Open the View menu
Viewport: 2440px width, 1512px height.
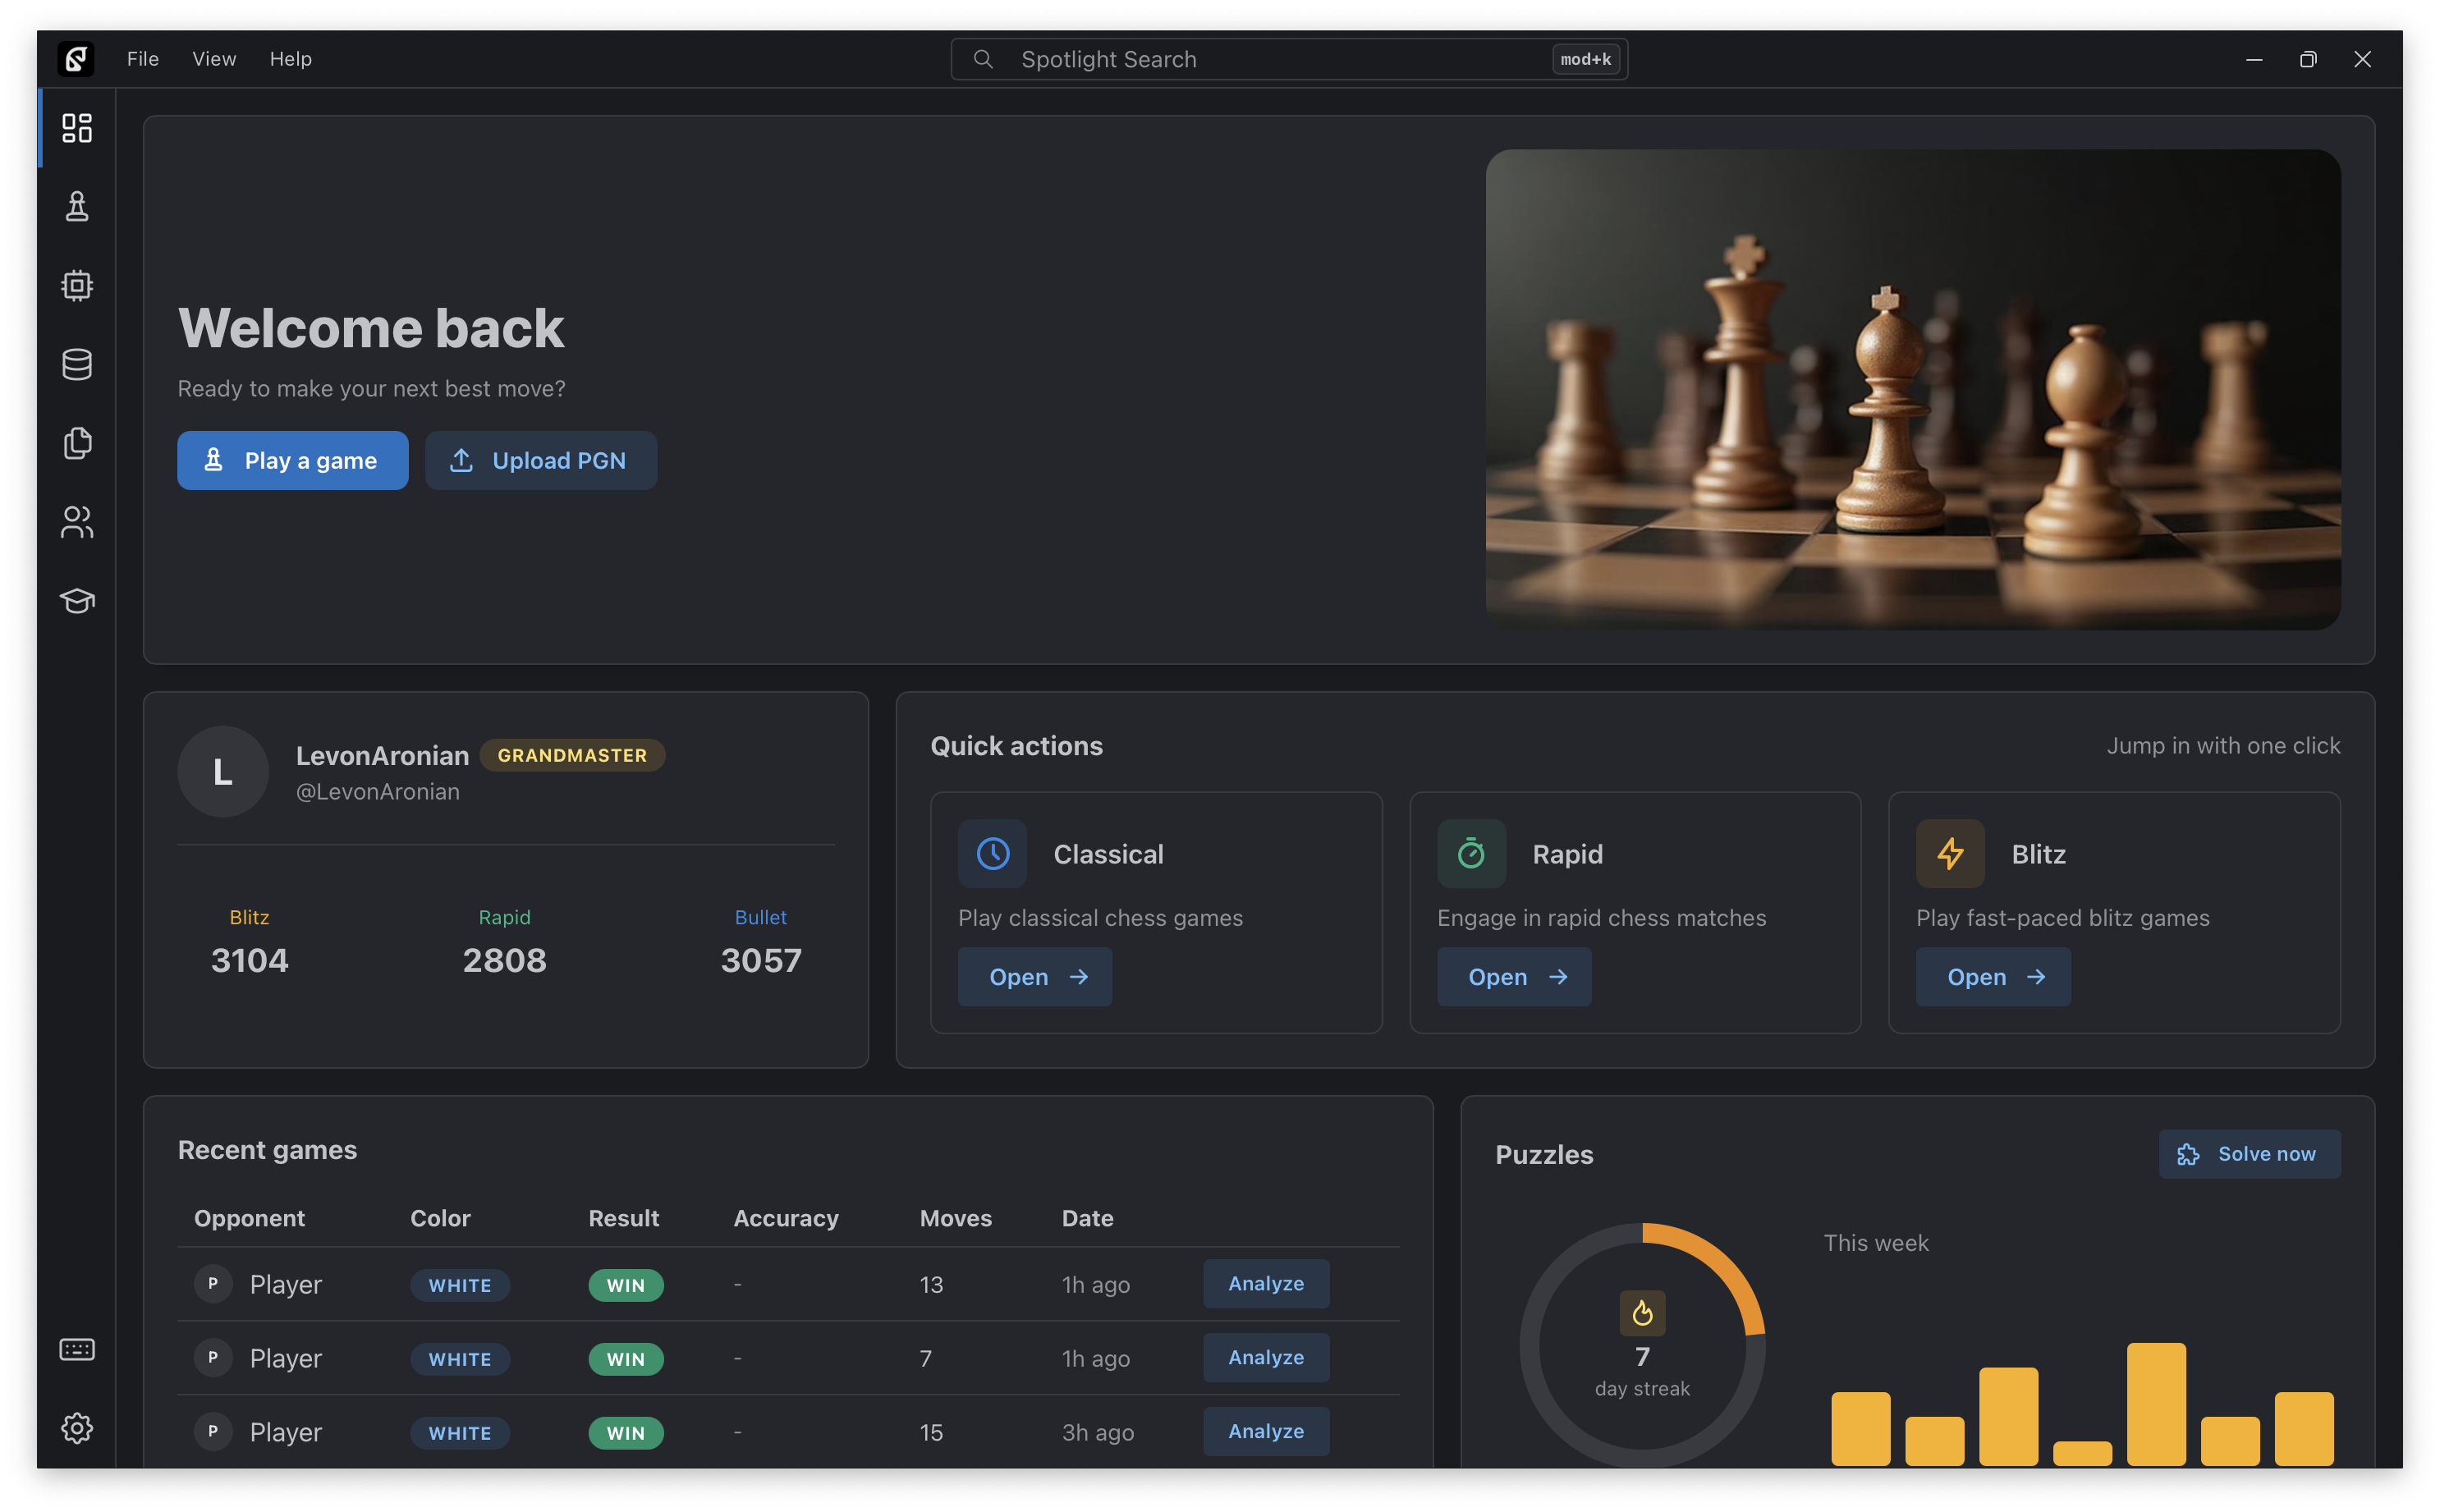point(214,59)
